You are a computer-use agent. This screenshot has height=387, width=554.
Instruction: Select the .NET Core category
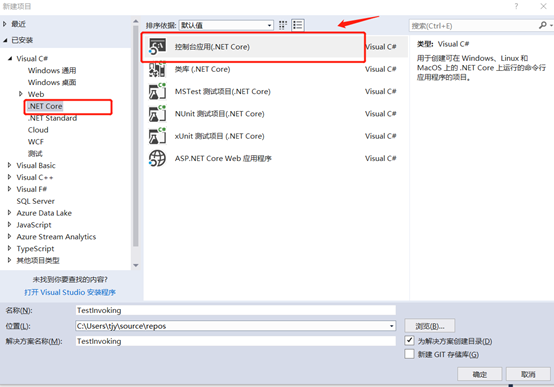coord(45,106)
